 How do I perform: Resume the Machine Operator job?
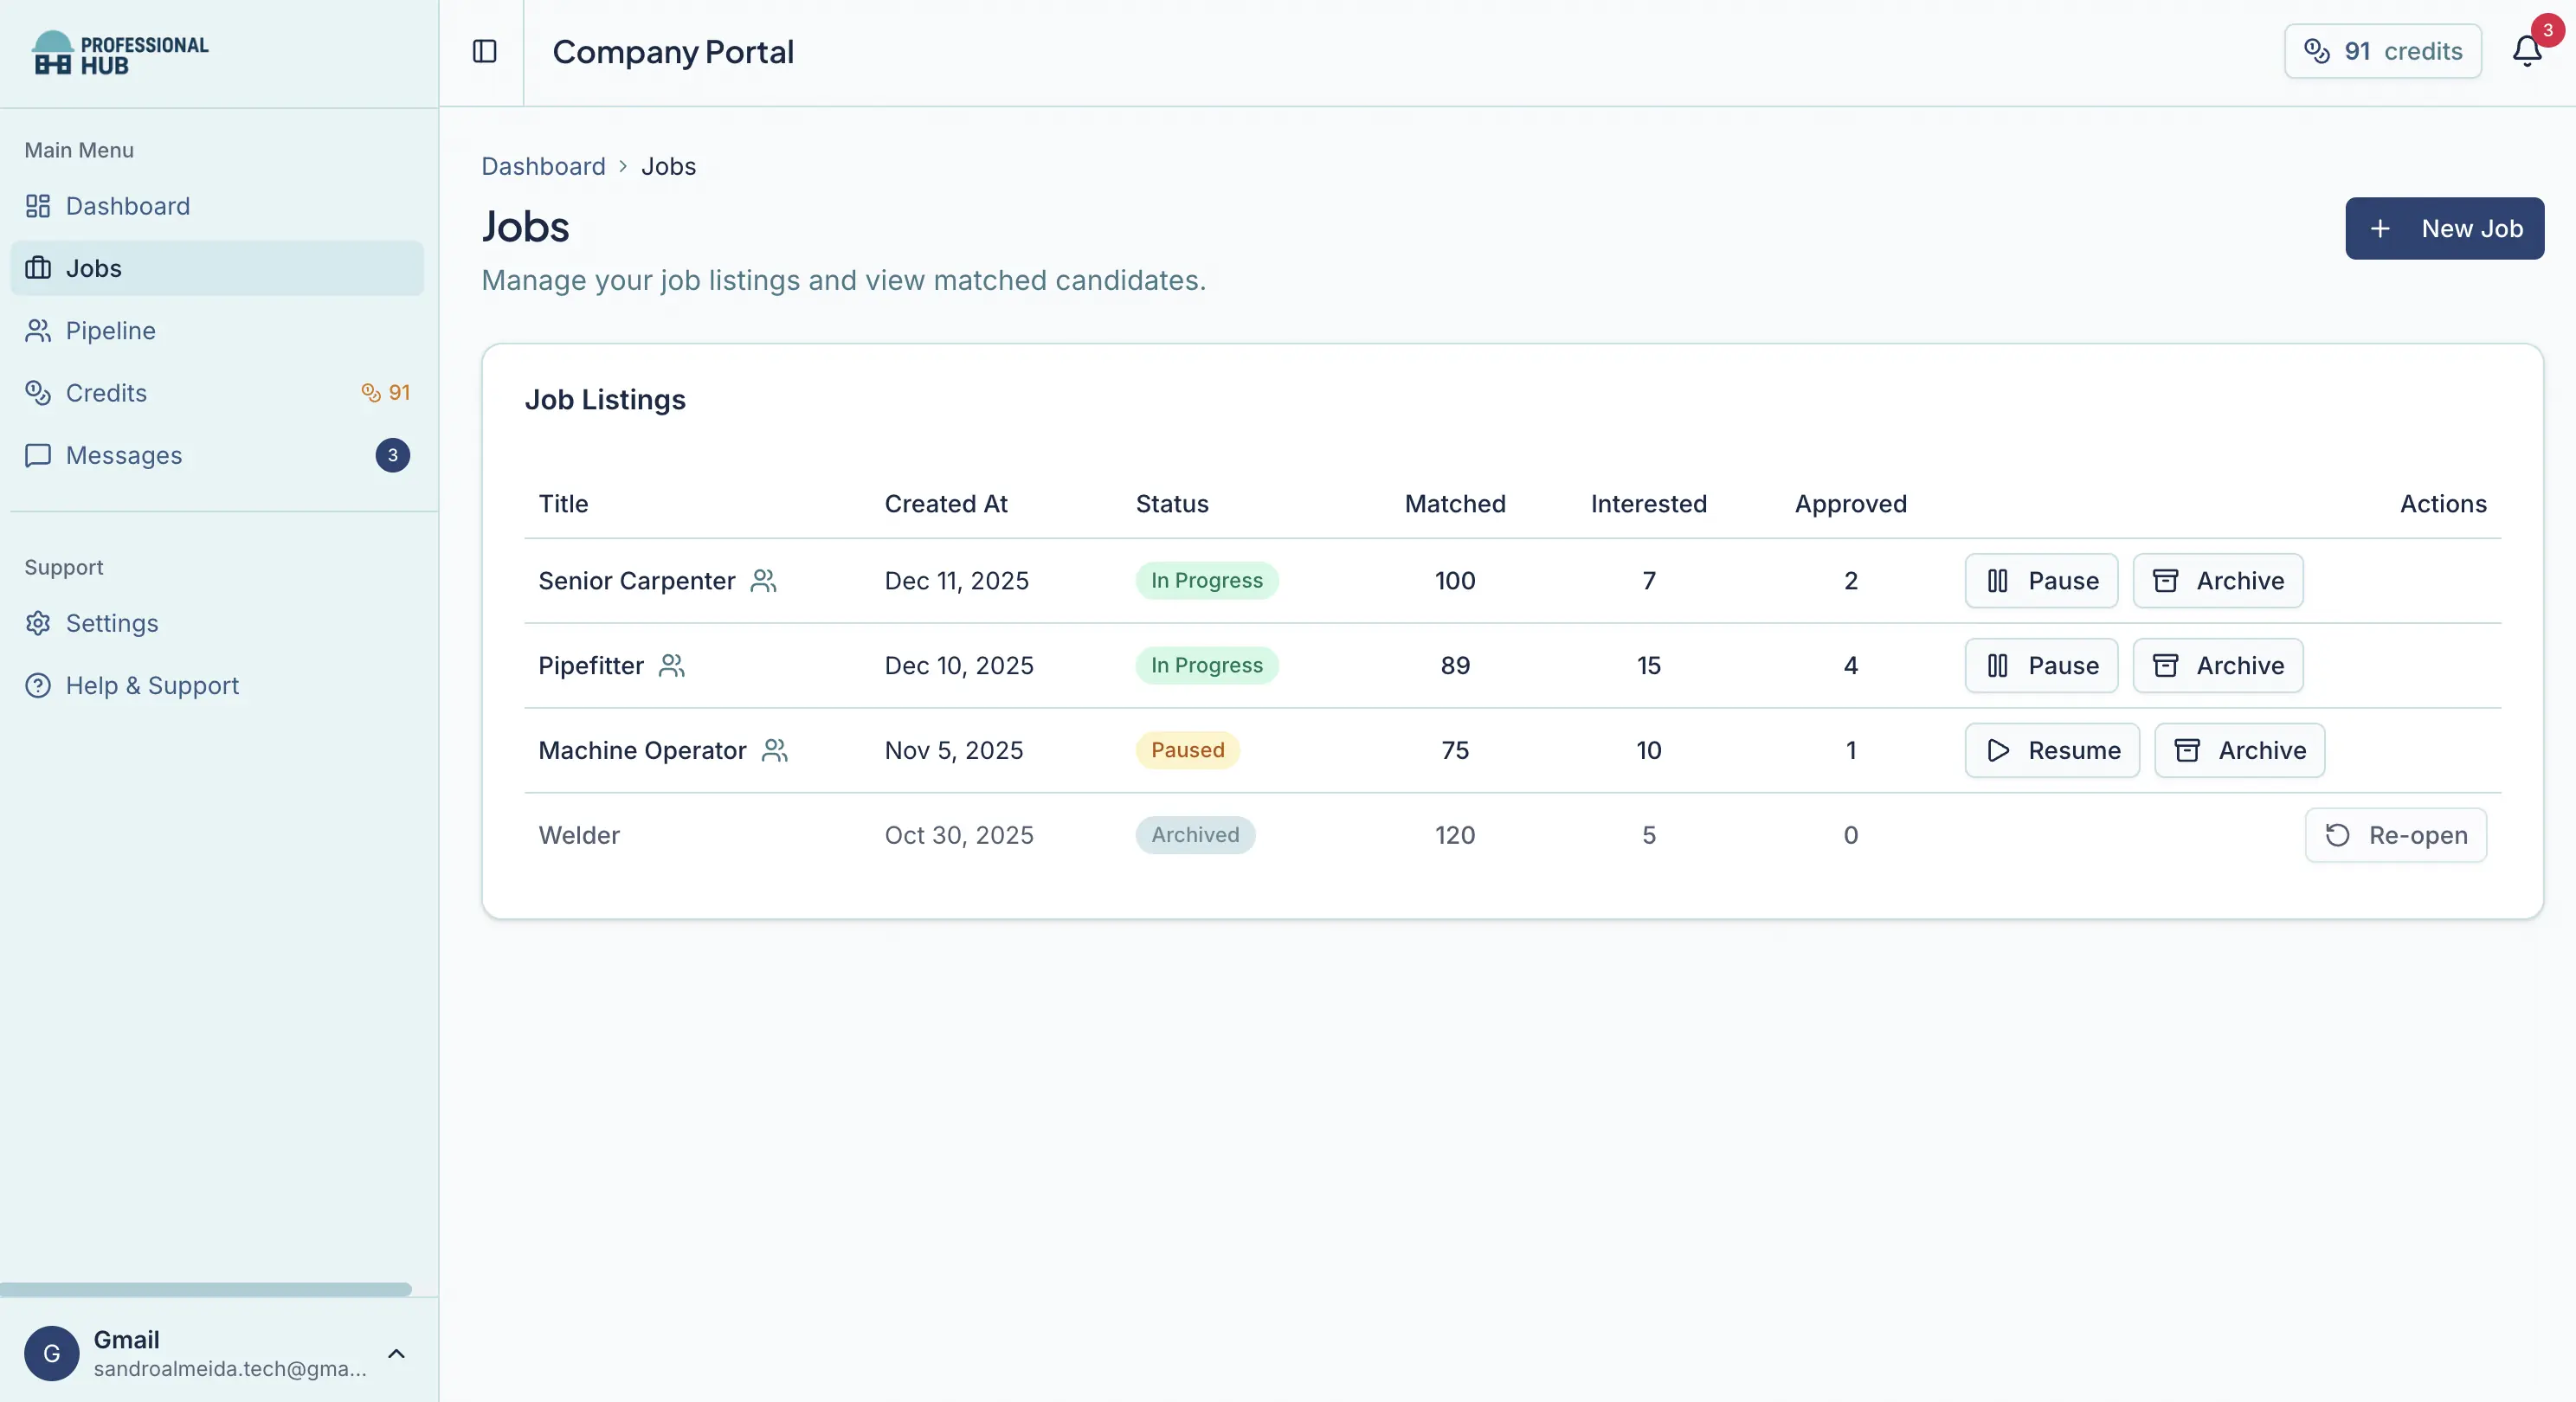pyautogui.click(x=2052, y=751)
